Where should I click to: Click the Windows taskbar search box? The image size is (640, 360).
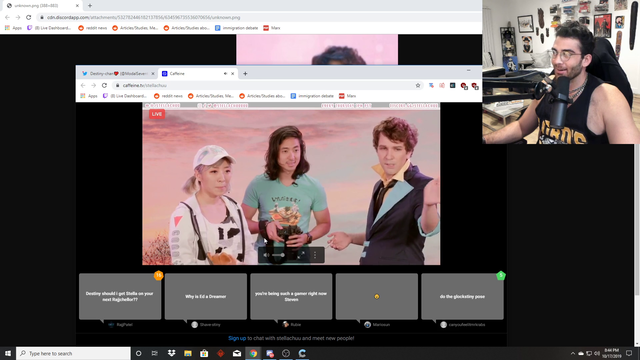(73, 353)
